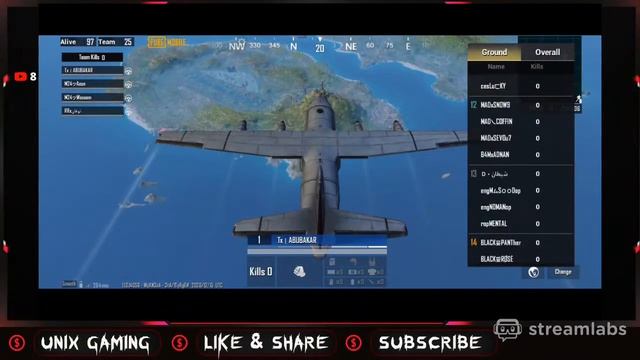Image resolution: width=640 pixels, height=360 pixels.
Task: Click the round icon beside the Change button
Action: pyautogui.click(x=533, y=272)
